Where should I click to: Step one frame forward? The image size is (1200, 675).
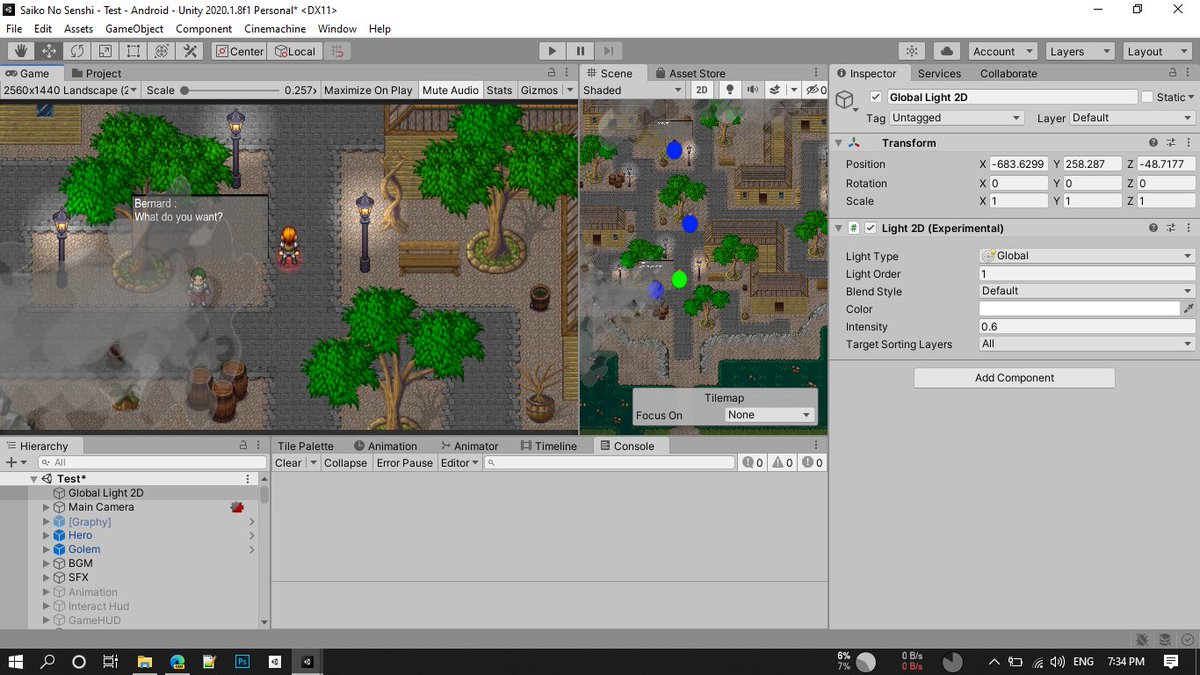click(609, 51)
